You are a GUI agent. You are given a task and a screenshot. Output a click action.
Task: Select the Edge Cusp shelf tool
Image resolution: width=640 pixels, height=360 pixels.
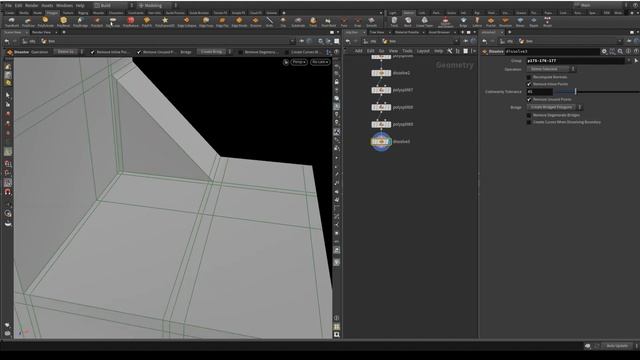click(x=206, y=22)
